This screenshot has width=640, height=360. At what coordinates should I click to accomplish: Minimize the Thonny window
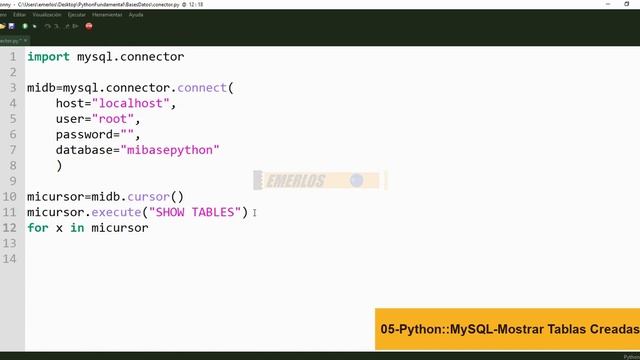tap(608, 4)
